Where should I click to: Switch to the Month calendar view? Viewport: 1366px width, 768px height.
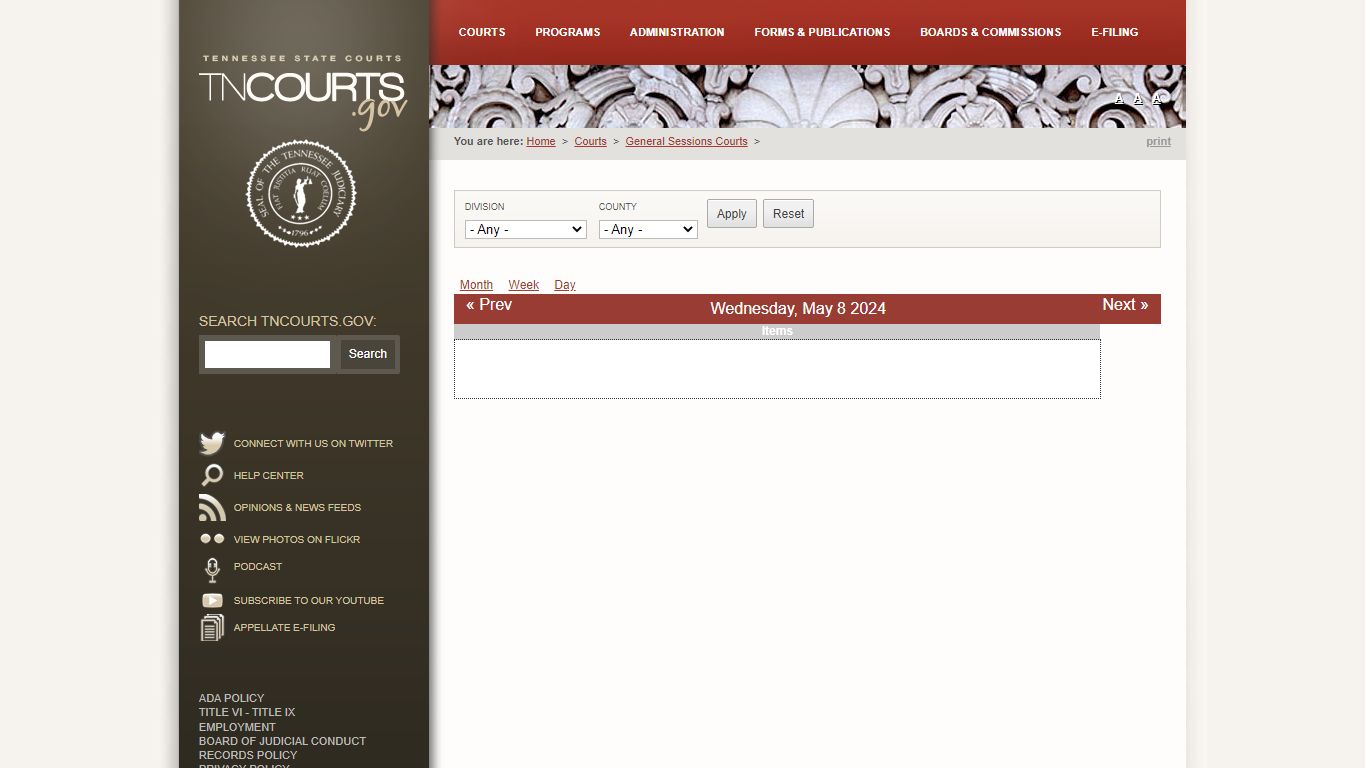(x=476, y=285)
